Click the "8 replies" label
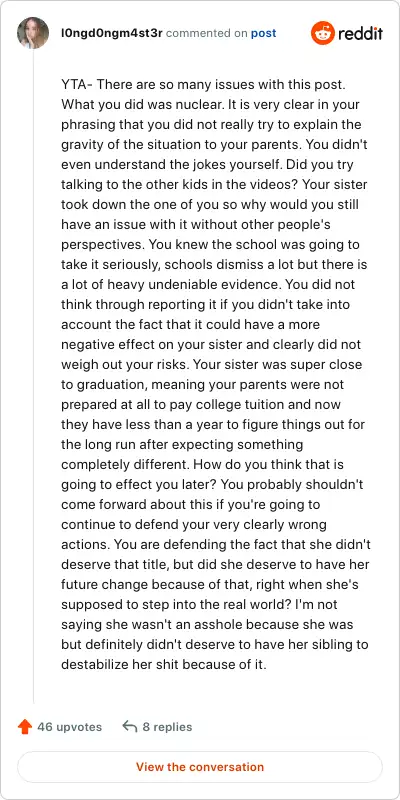This screenshot has width=400, height=800. pos(167,727)
